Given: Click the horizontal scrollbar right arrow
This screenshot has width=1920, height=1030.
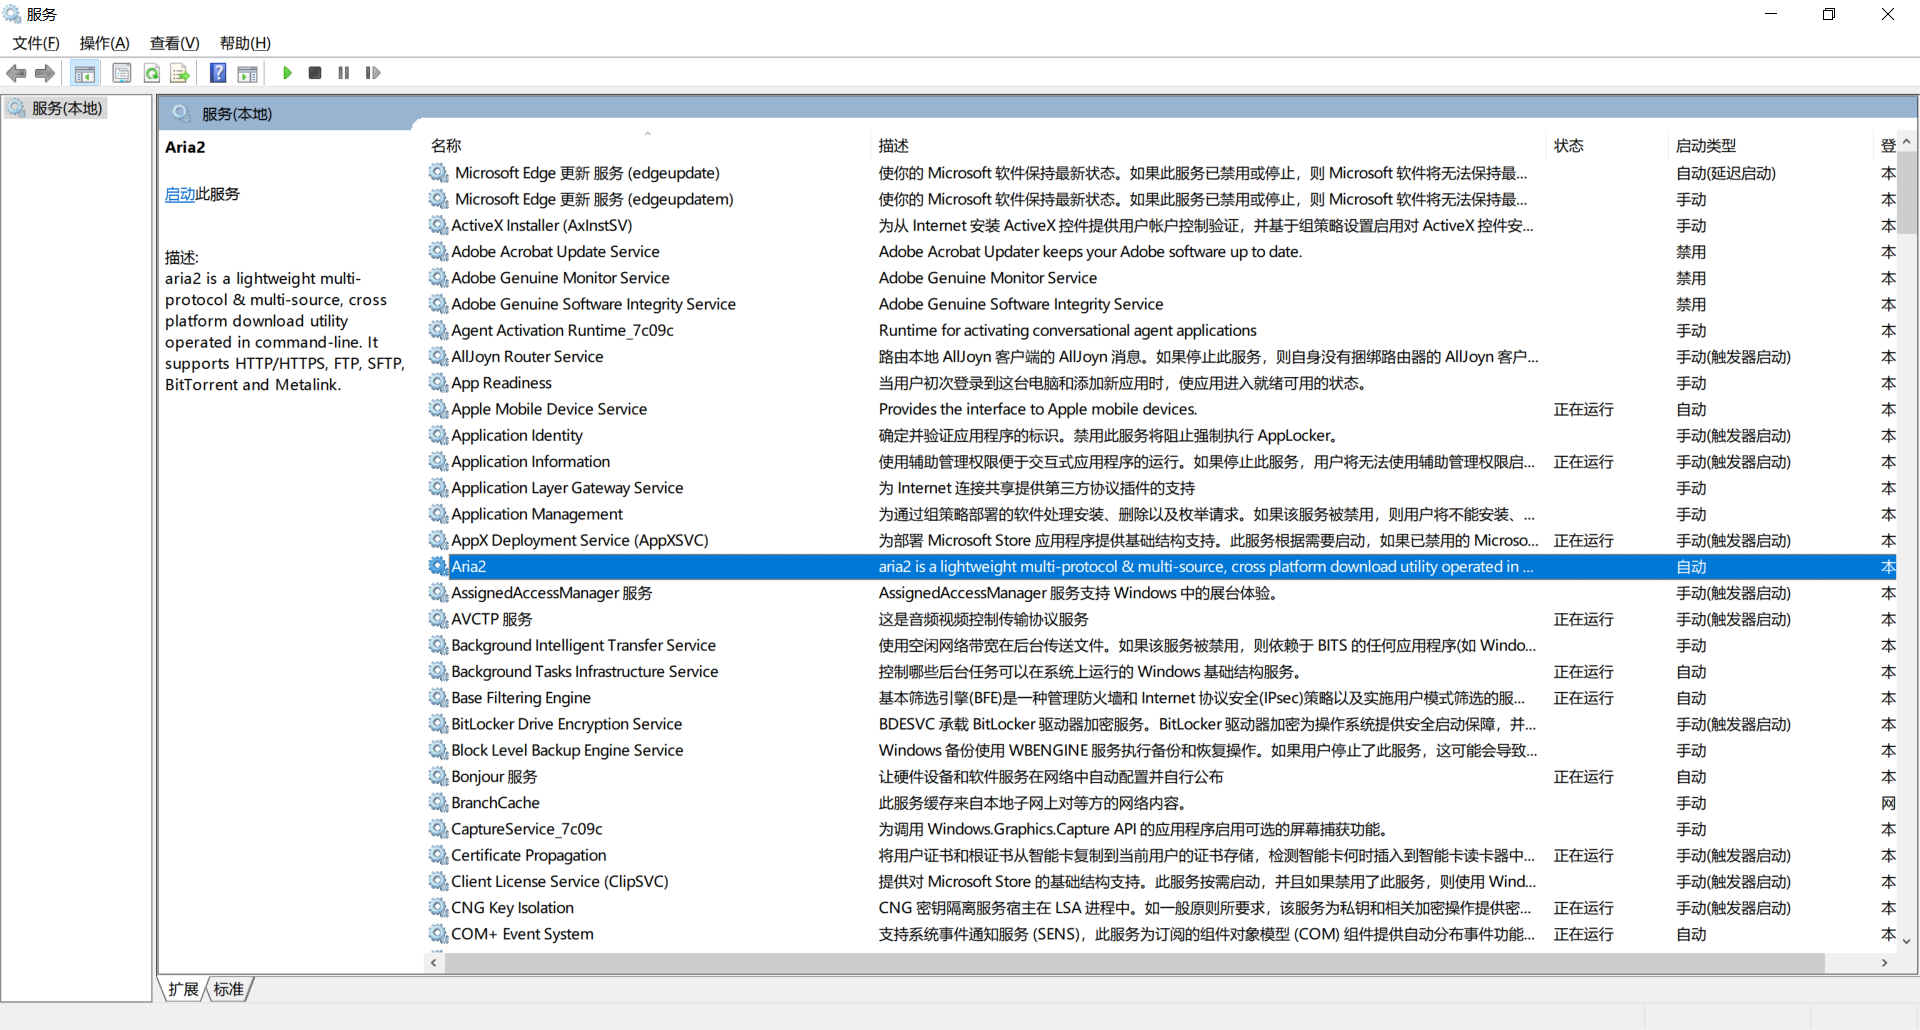Looking at the screenshot, I should pyautogui.click(x=1885, y=962).
